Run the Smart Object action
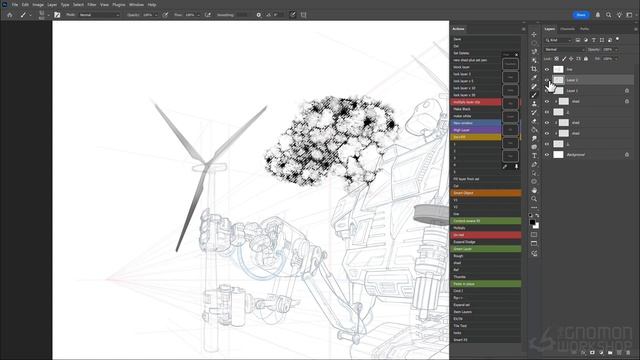The height and width of the screenshot is (360, 640). (486, 193)
